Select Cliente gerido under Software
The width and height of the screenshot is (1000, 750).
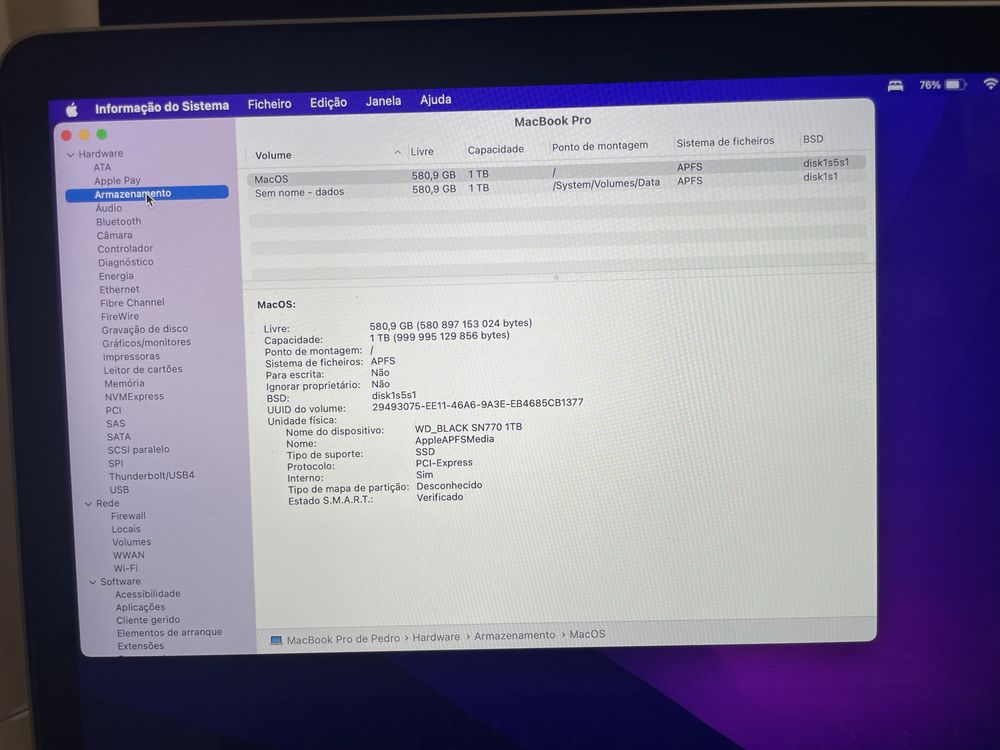(x=148, y=620)
